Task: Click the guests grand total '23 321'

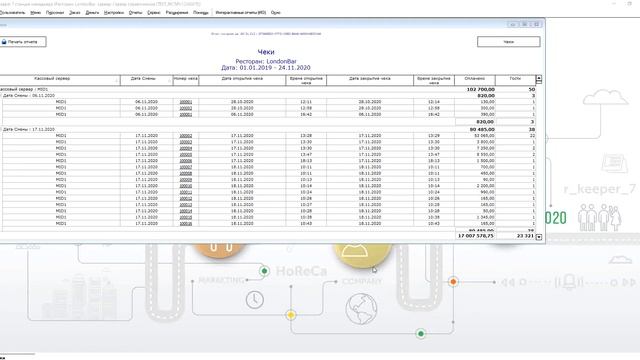Action: pyautogui.click(x=525, y=236)
